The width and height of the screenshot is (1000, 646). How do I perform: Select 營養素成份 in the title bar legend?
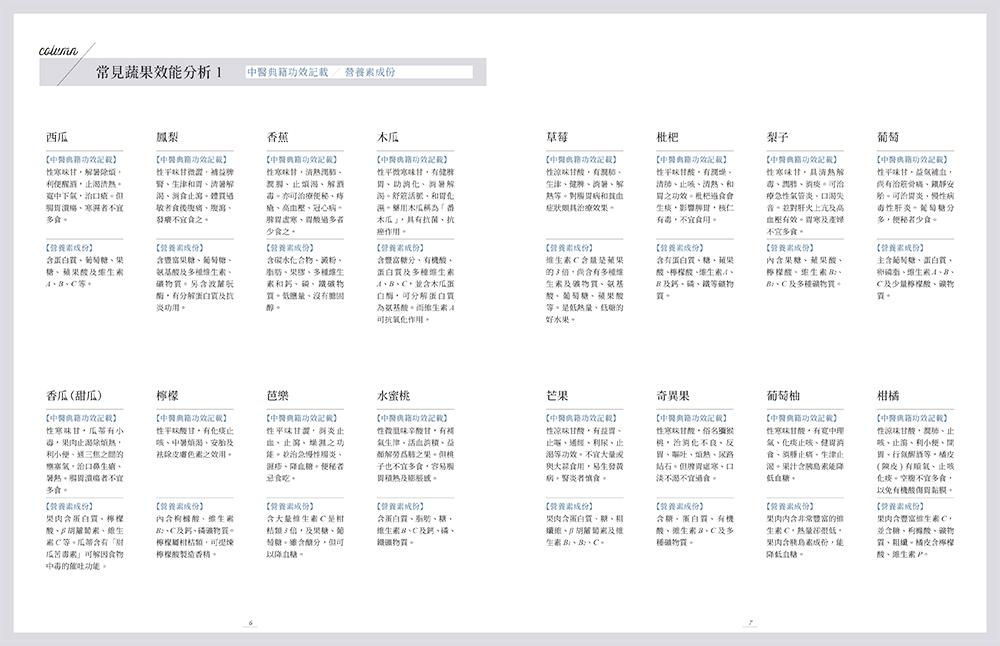click(x=370, y=72)
